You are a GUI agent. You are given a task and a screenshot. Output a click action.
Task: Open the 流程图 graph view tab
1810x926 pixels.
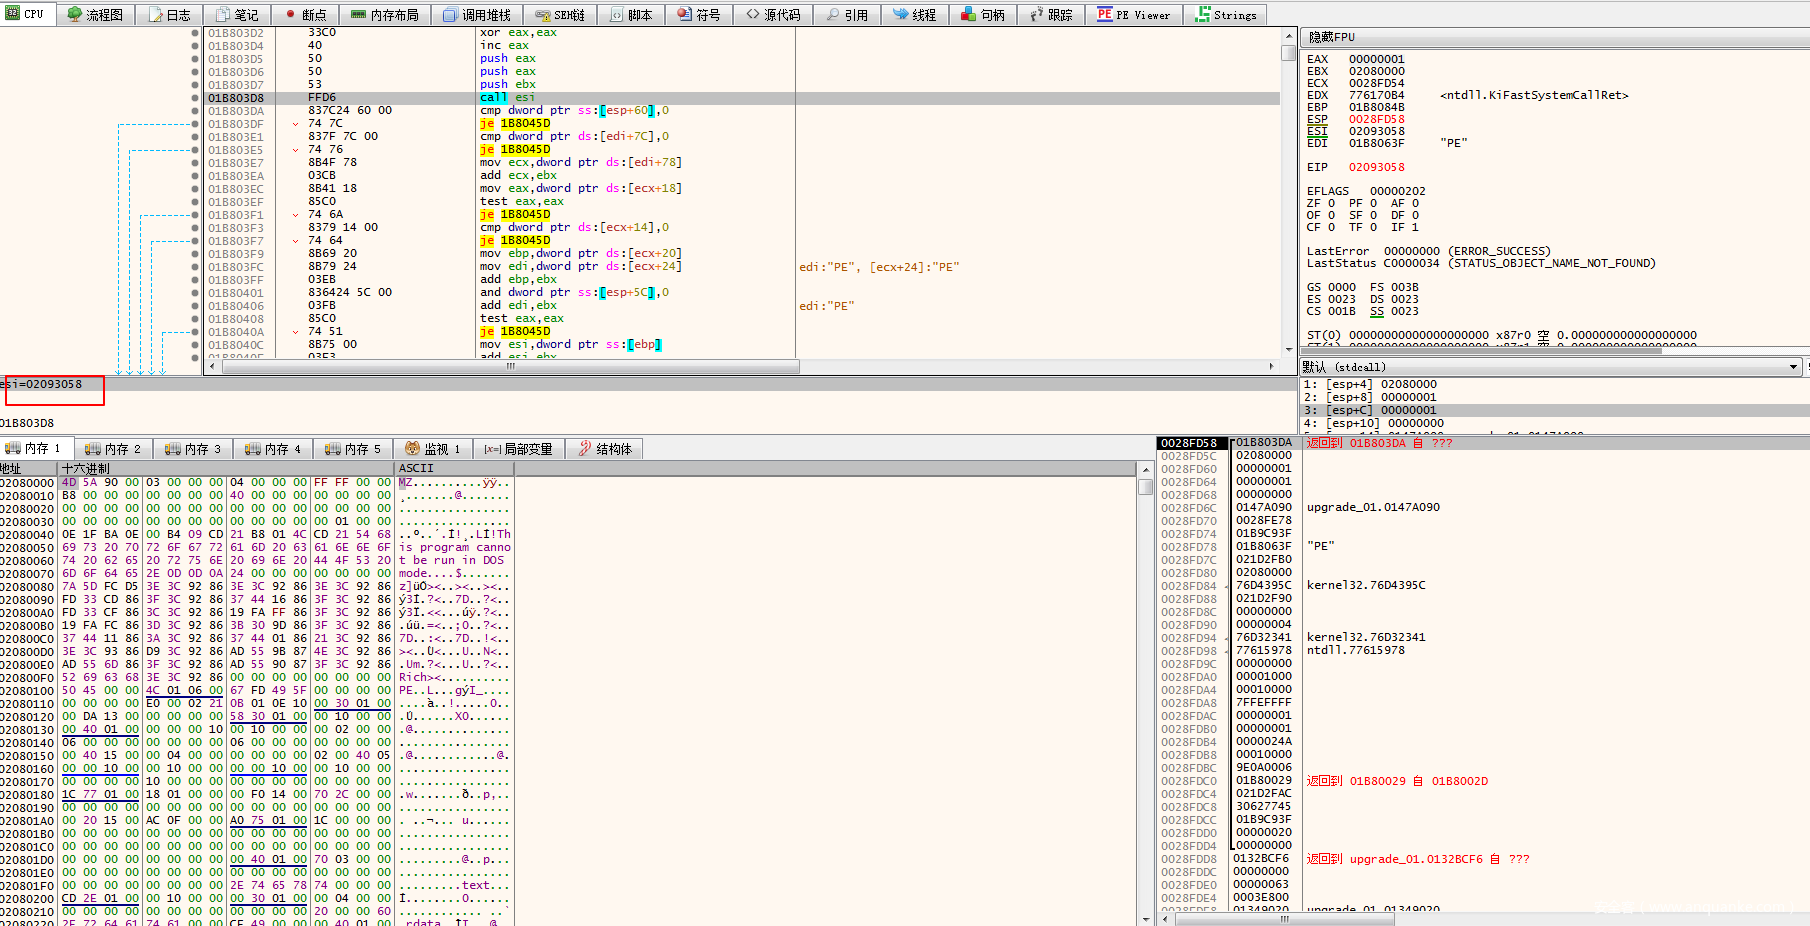95,15
